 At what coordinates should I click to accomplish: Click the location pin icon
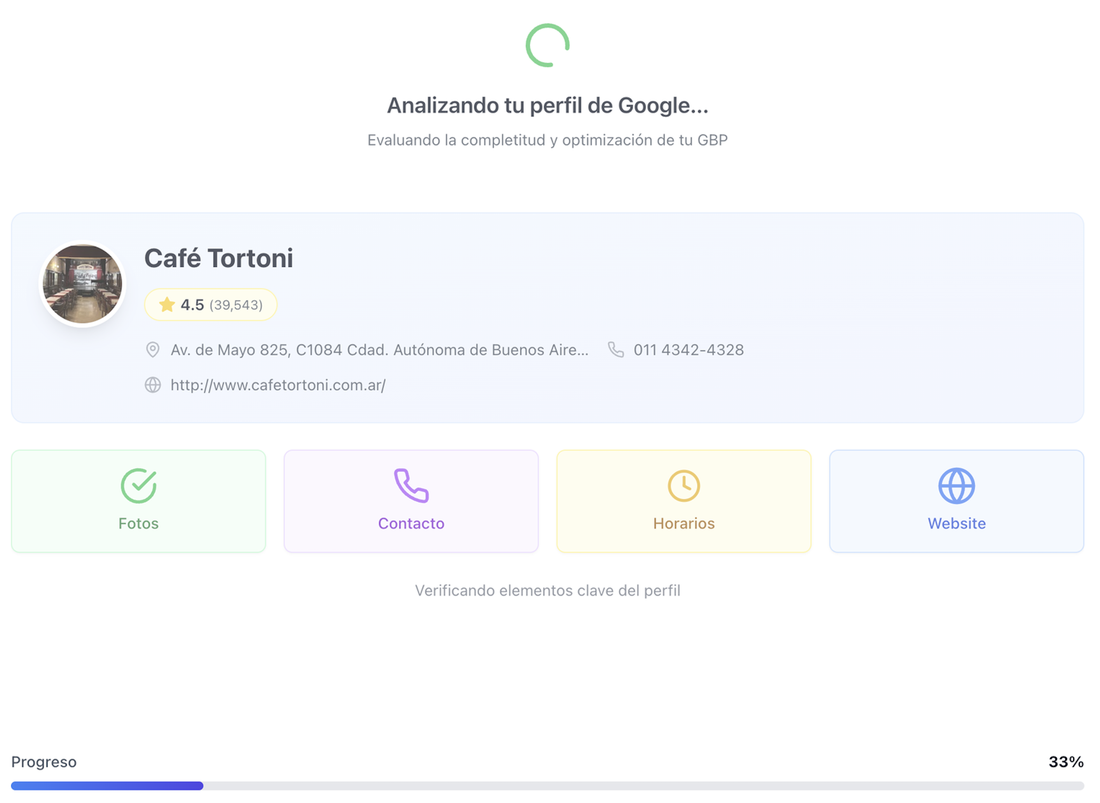pos(152,349)
